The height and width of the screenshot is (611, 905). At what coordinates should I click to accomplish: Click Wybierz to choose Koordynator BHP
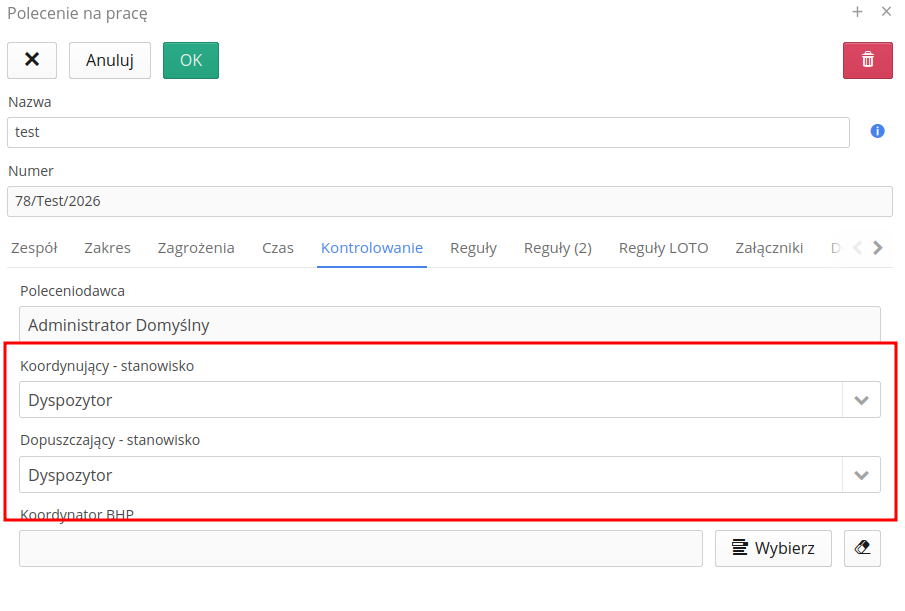tap(773, 548)
